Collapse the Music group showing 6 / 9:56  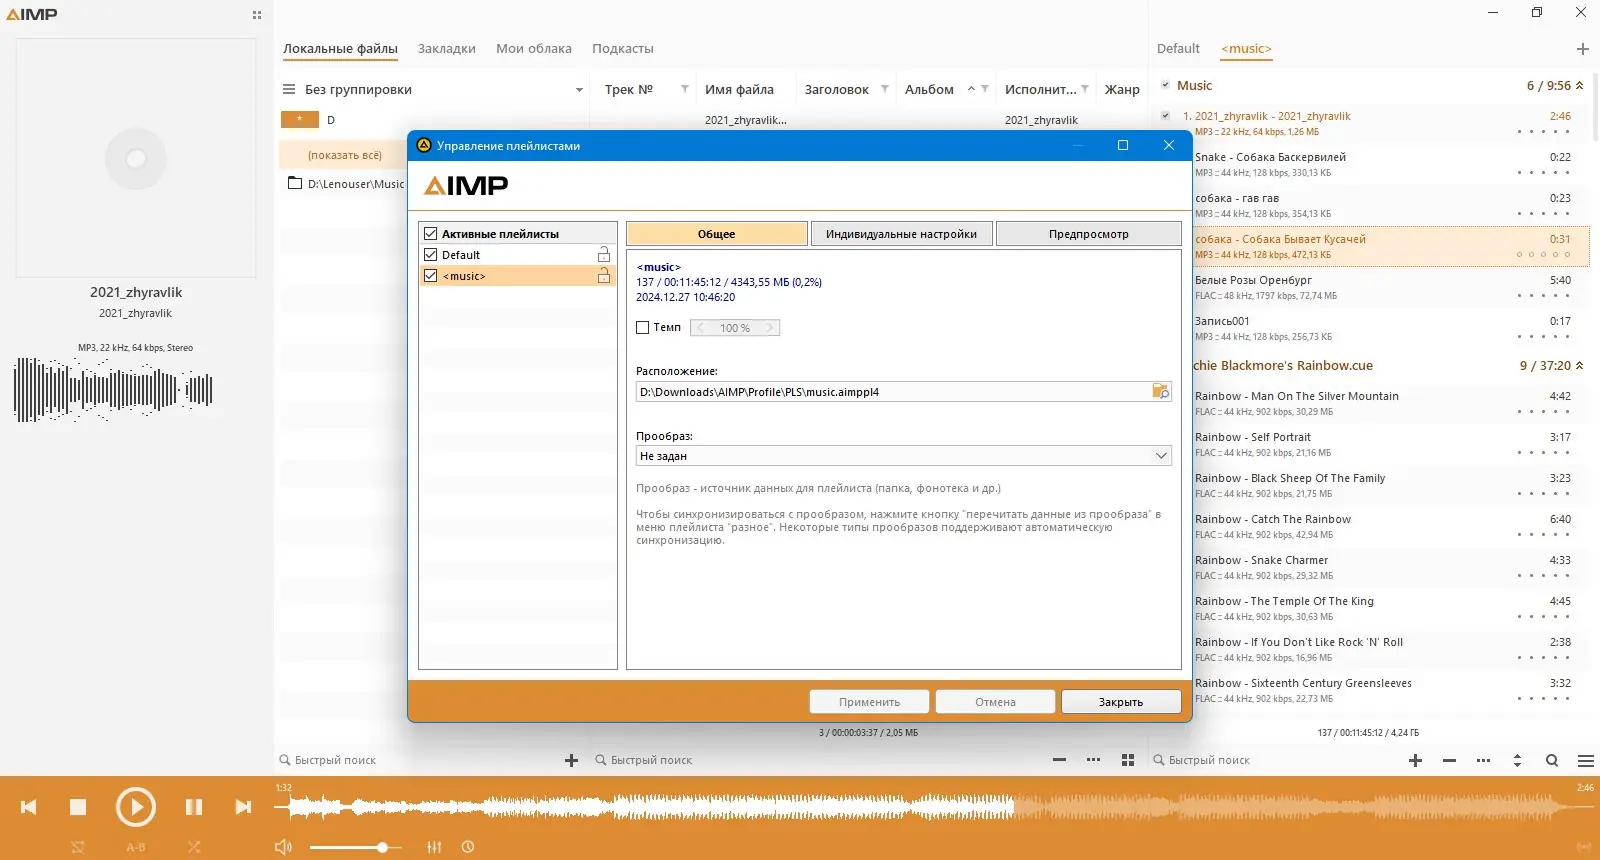coord(1579,85)
